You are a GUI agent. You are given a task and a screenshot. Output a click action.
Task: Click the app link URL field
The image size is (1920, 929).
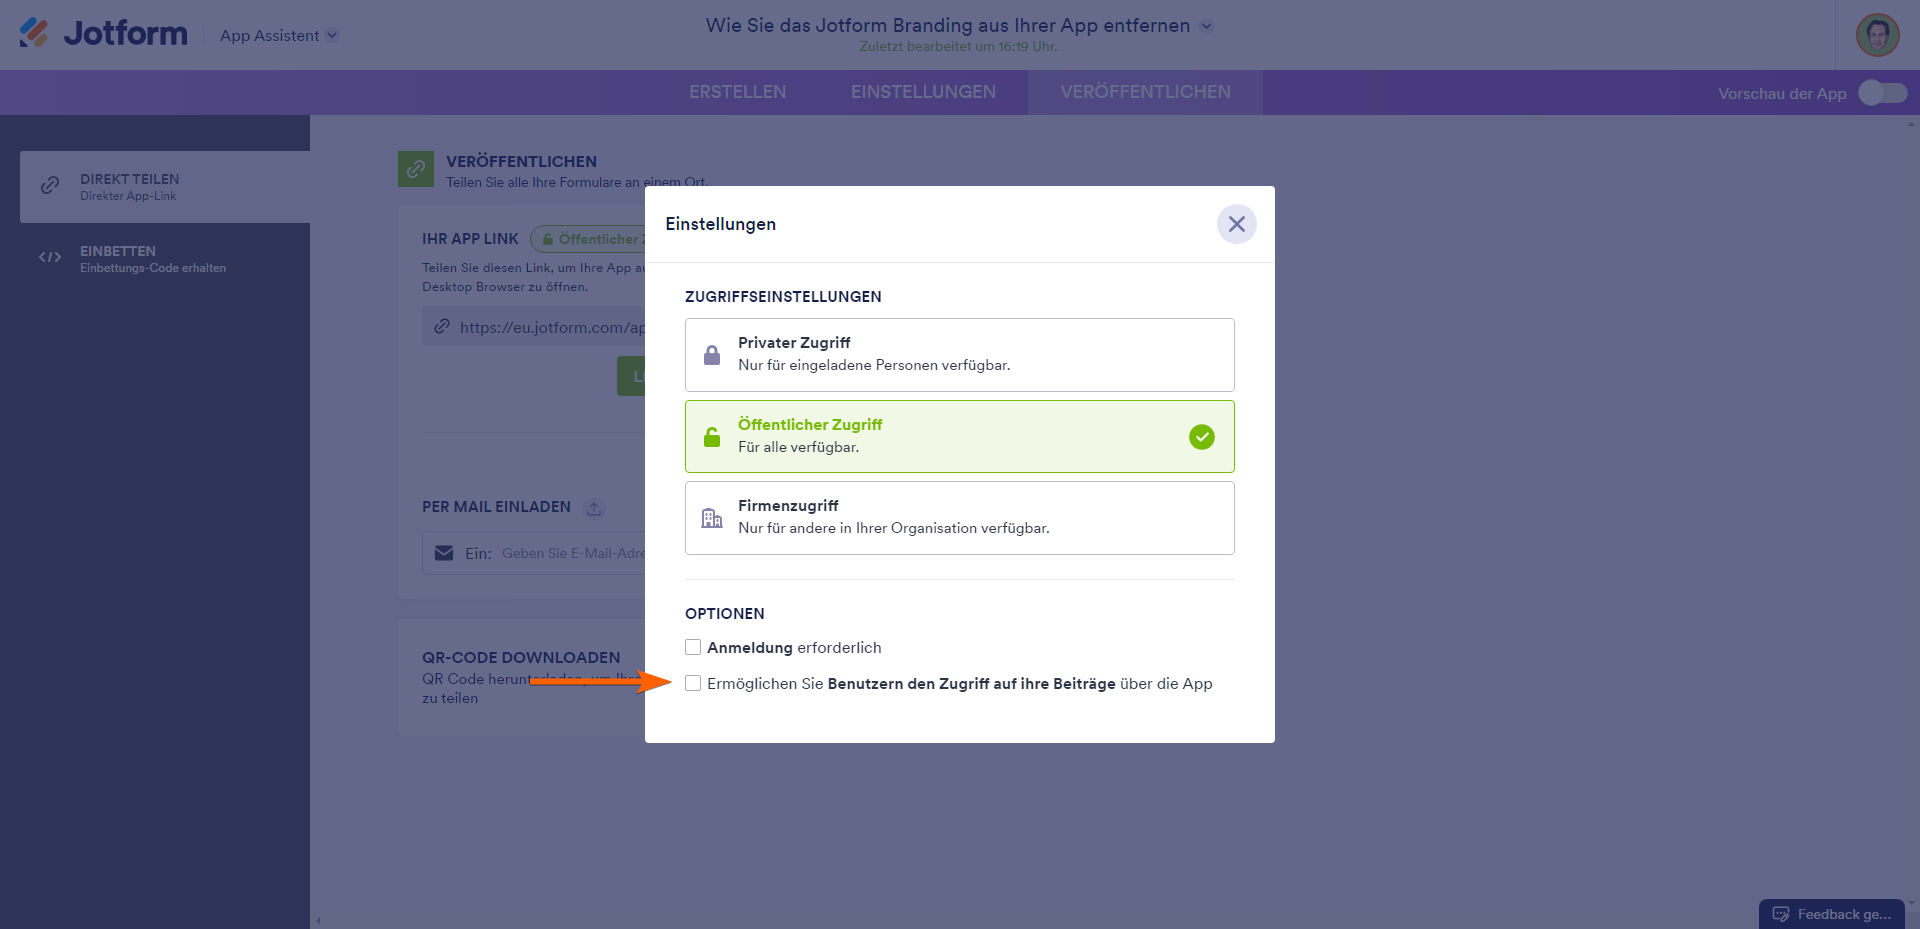pyautogui.click(x=534, y=327)
